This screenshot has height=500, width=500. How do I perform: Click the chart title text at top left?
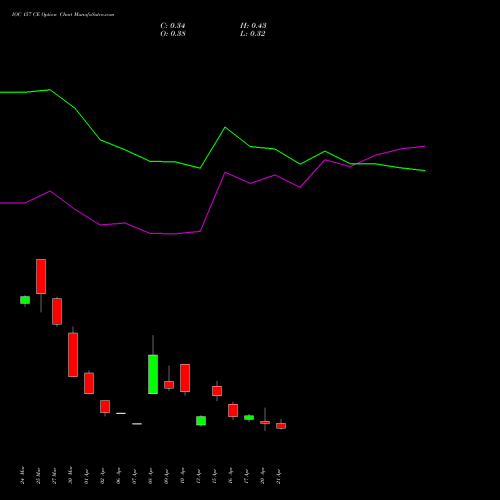(63, 15)
